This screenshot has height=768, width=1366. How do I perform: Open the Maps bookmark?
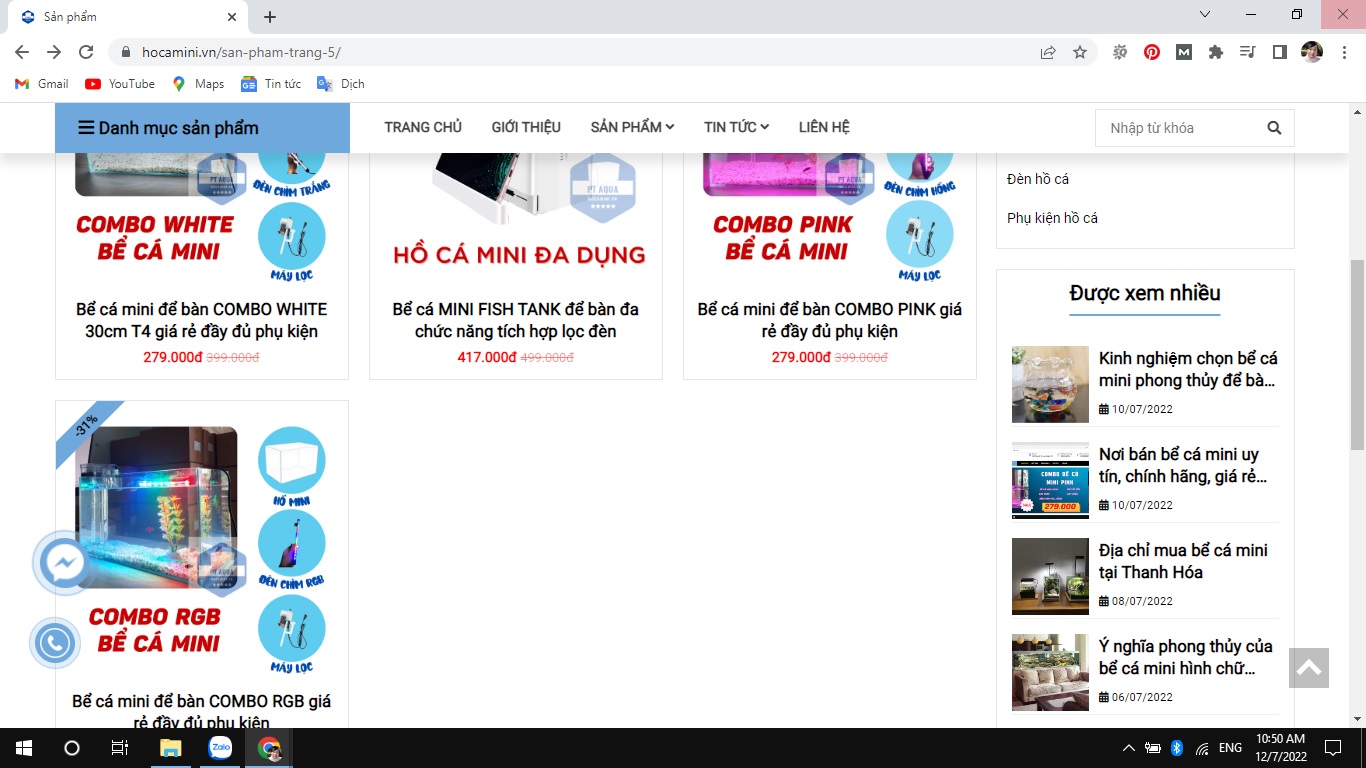point(198,84)
